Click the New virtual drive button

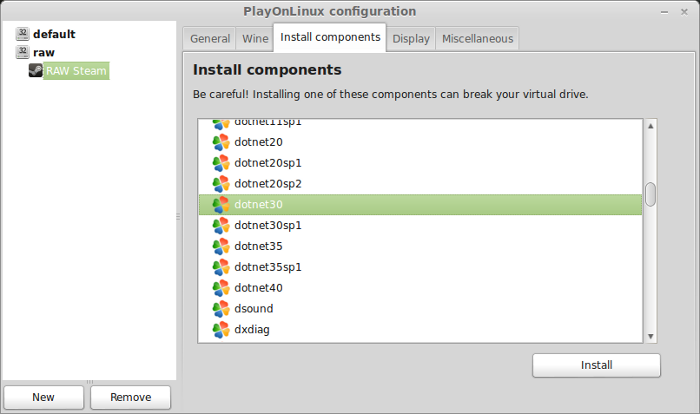point(43,397)
